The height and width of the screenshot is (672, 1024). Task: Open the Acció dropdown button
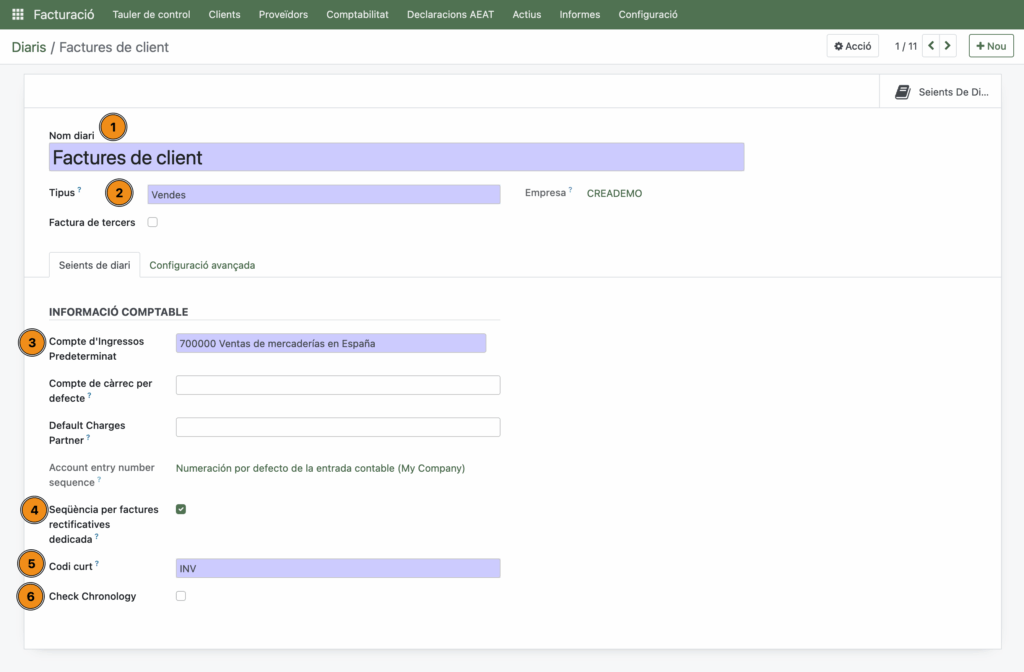pos(852,46)
